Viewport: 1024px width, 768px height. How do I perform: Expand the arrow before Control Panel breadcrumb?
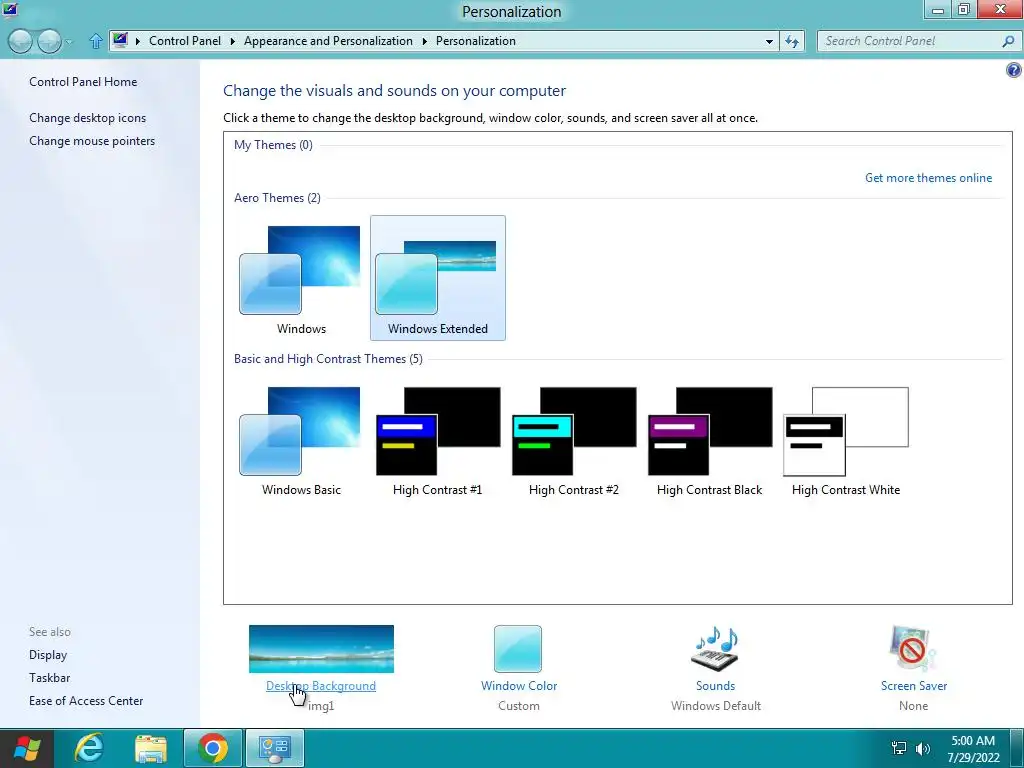138,41
